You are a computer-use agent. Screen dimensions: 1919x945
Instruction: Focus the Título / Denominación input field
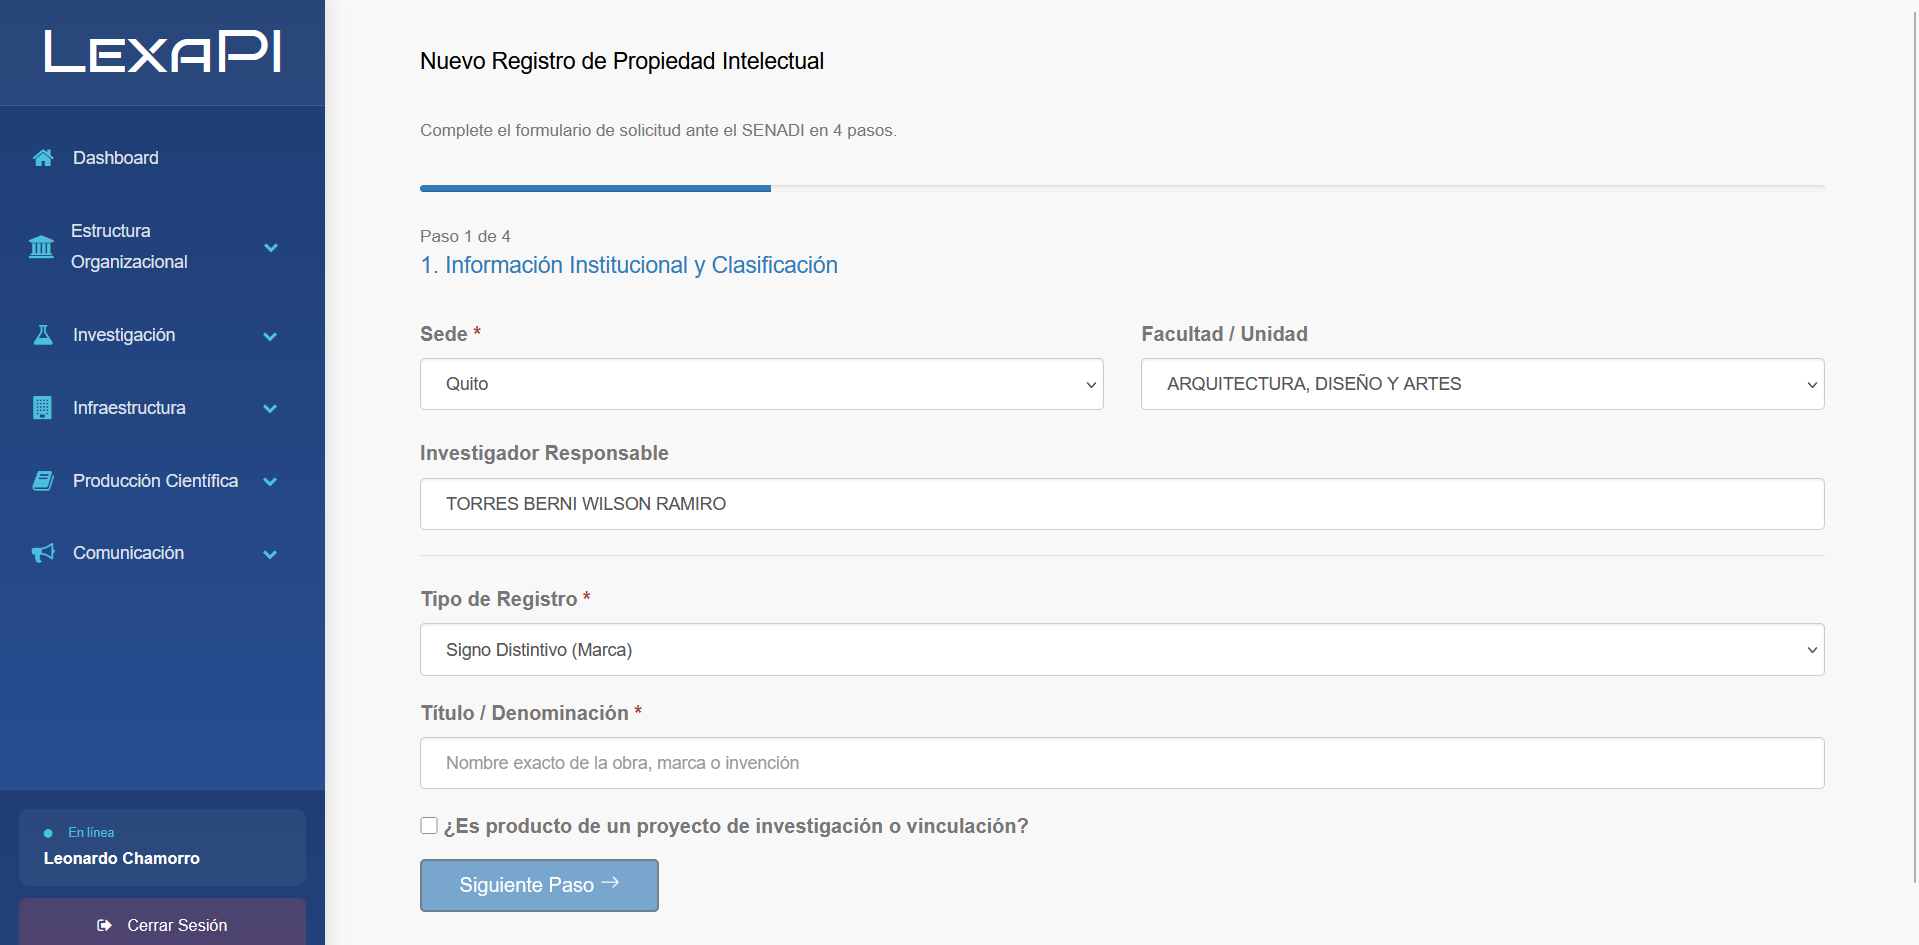pyautogui.click(x=1122, y=763)
